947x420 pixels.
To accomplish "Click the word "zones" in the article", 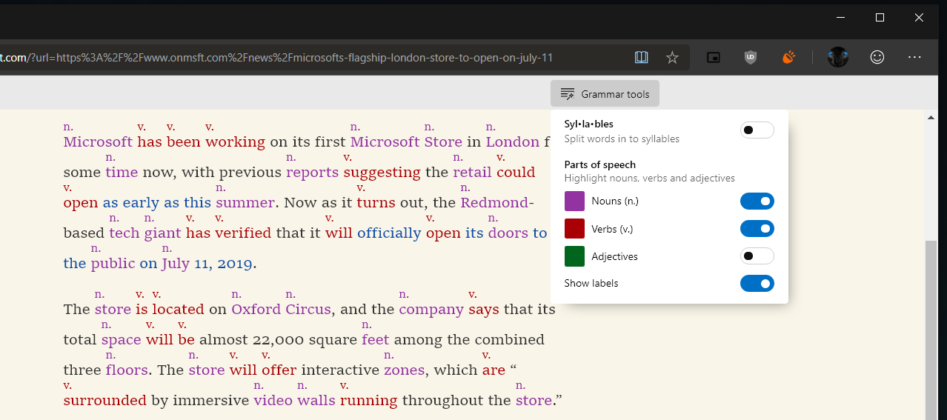I will (x=404, y=370).
